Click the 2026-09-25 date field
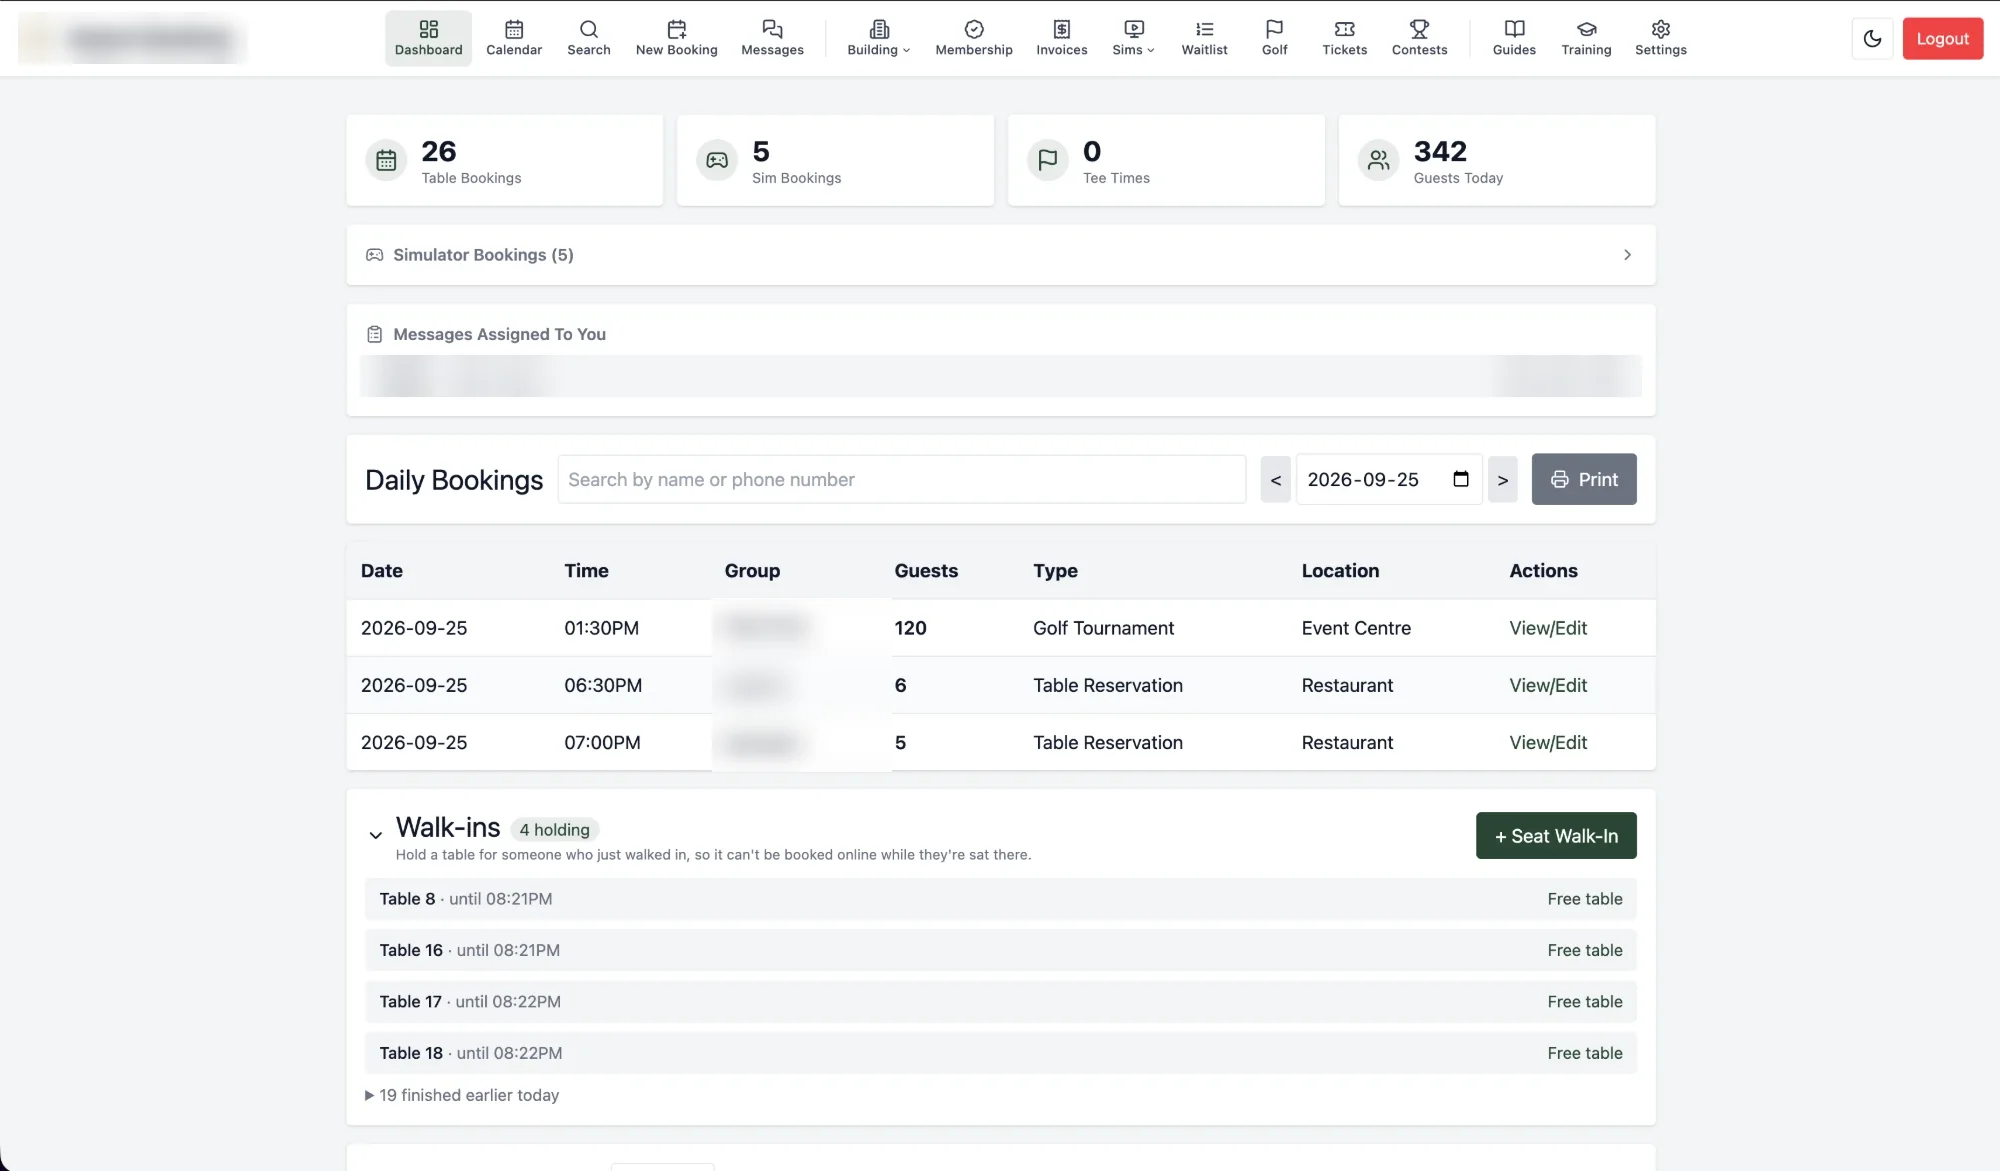2000x1171 pixels. 1388,479
